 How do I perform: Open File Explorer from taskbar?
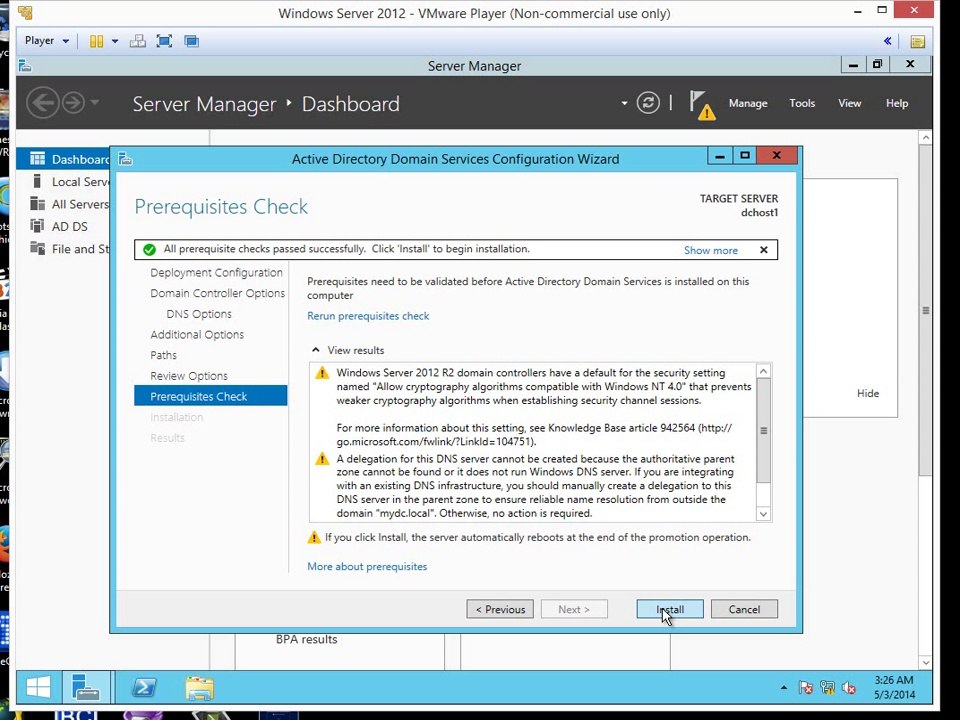[x=200, y=687]
